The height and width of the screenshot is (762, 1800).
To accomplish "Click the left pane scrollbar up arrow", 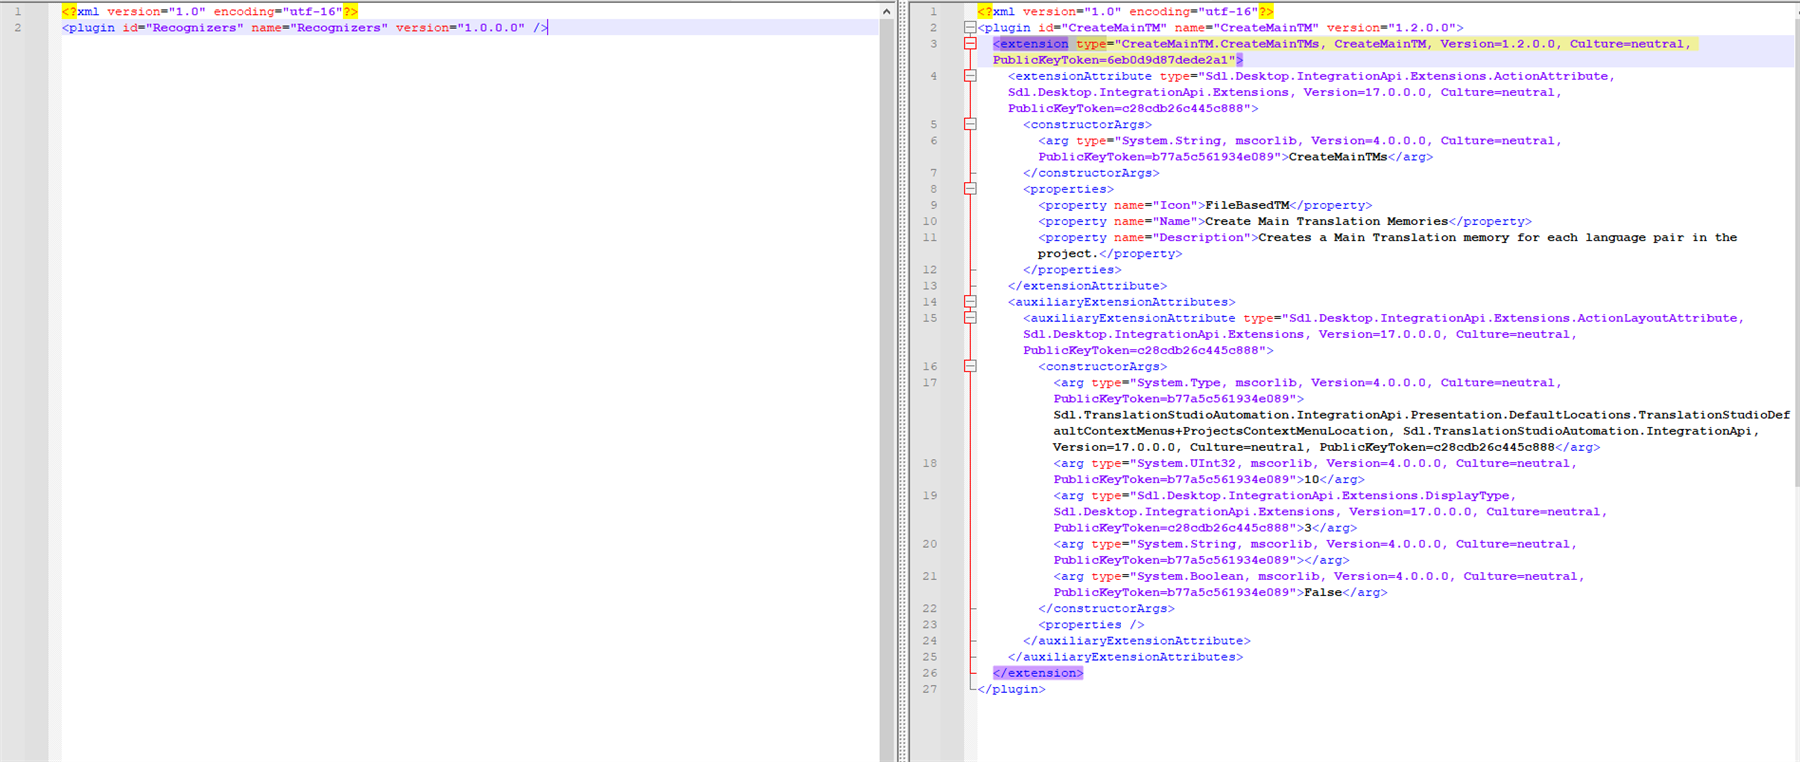I will pyautogui.click(x=886, y=11).
